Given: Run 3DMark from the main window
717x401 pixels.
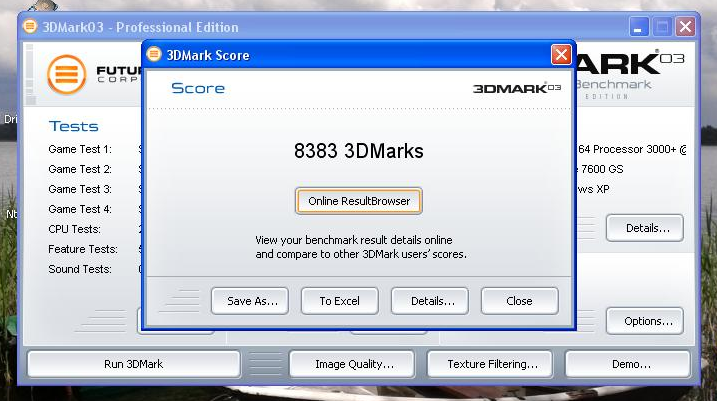Looking at the screenshot, I should tap(134, 364).
